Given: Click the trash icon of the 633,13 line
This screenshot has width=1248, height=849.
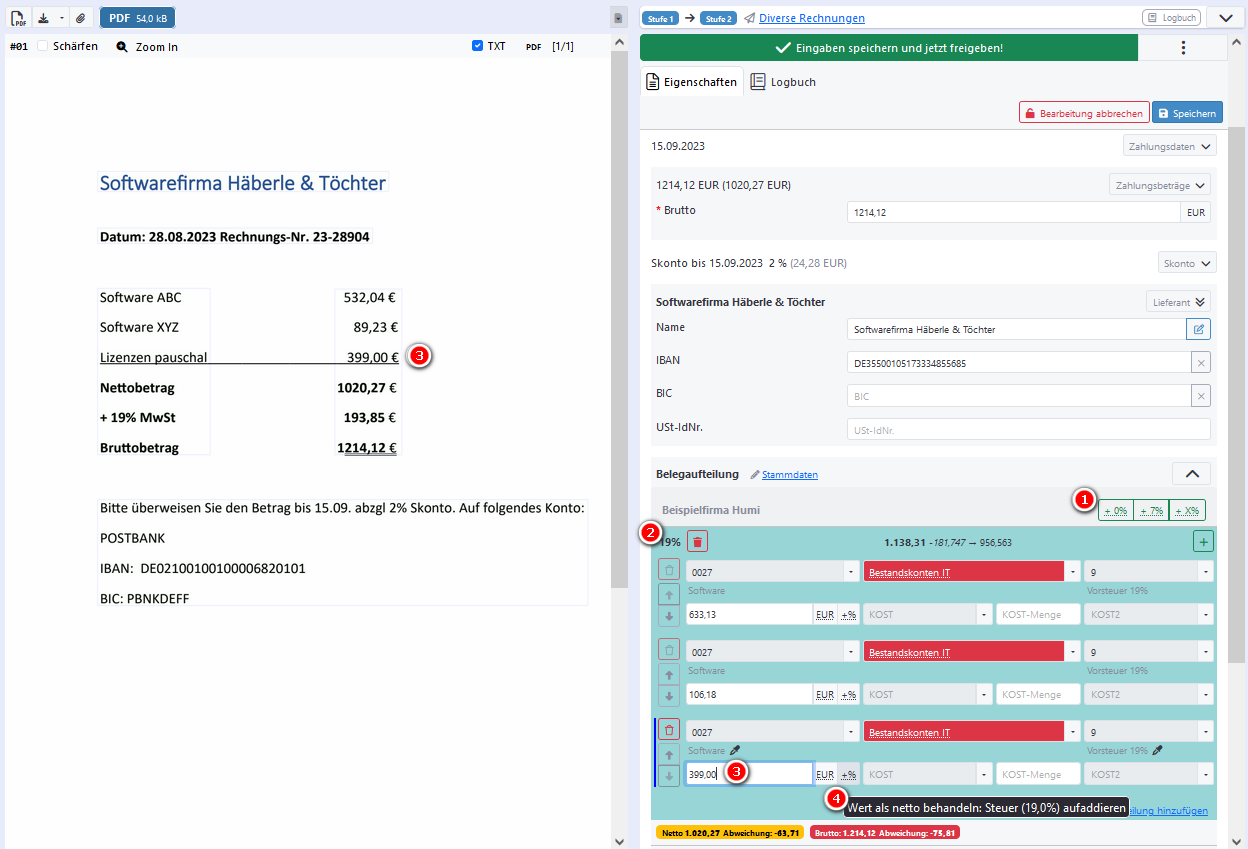Looking at the screenshot, I should pos(670,571).
